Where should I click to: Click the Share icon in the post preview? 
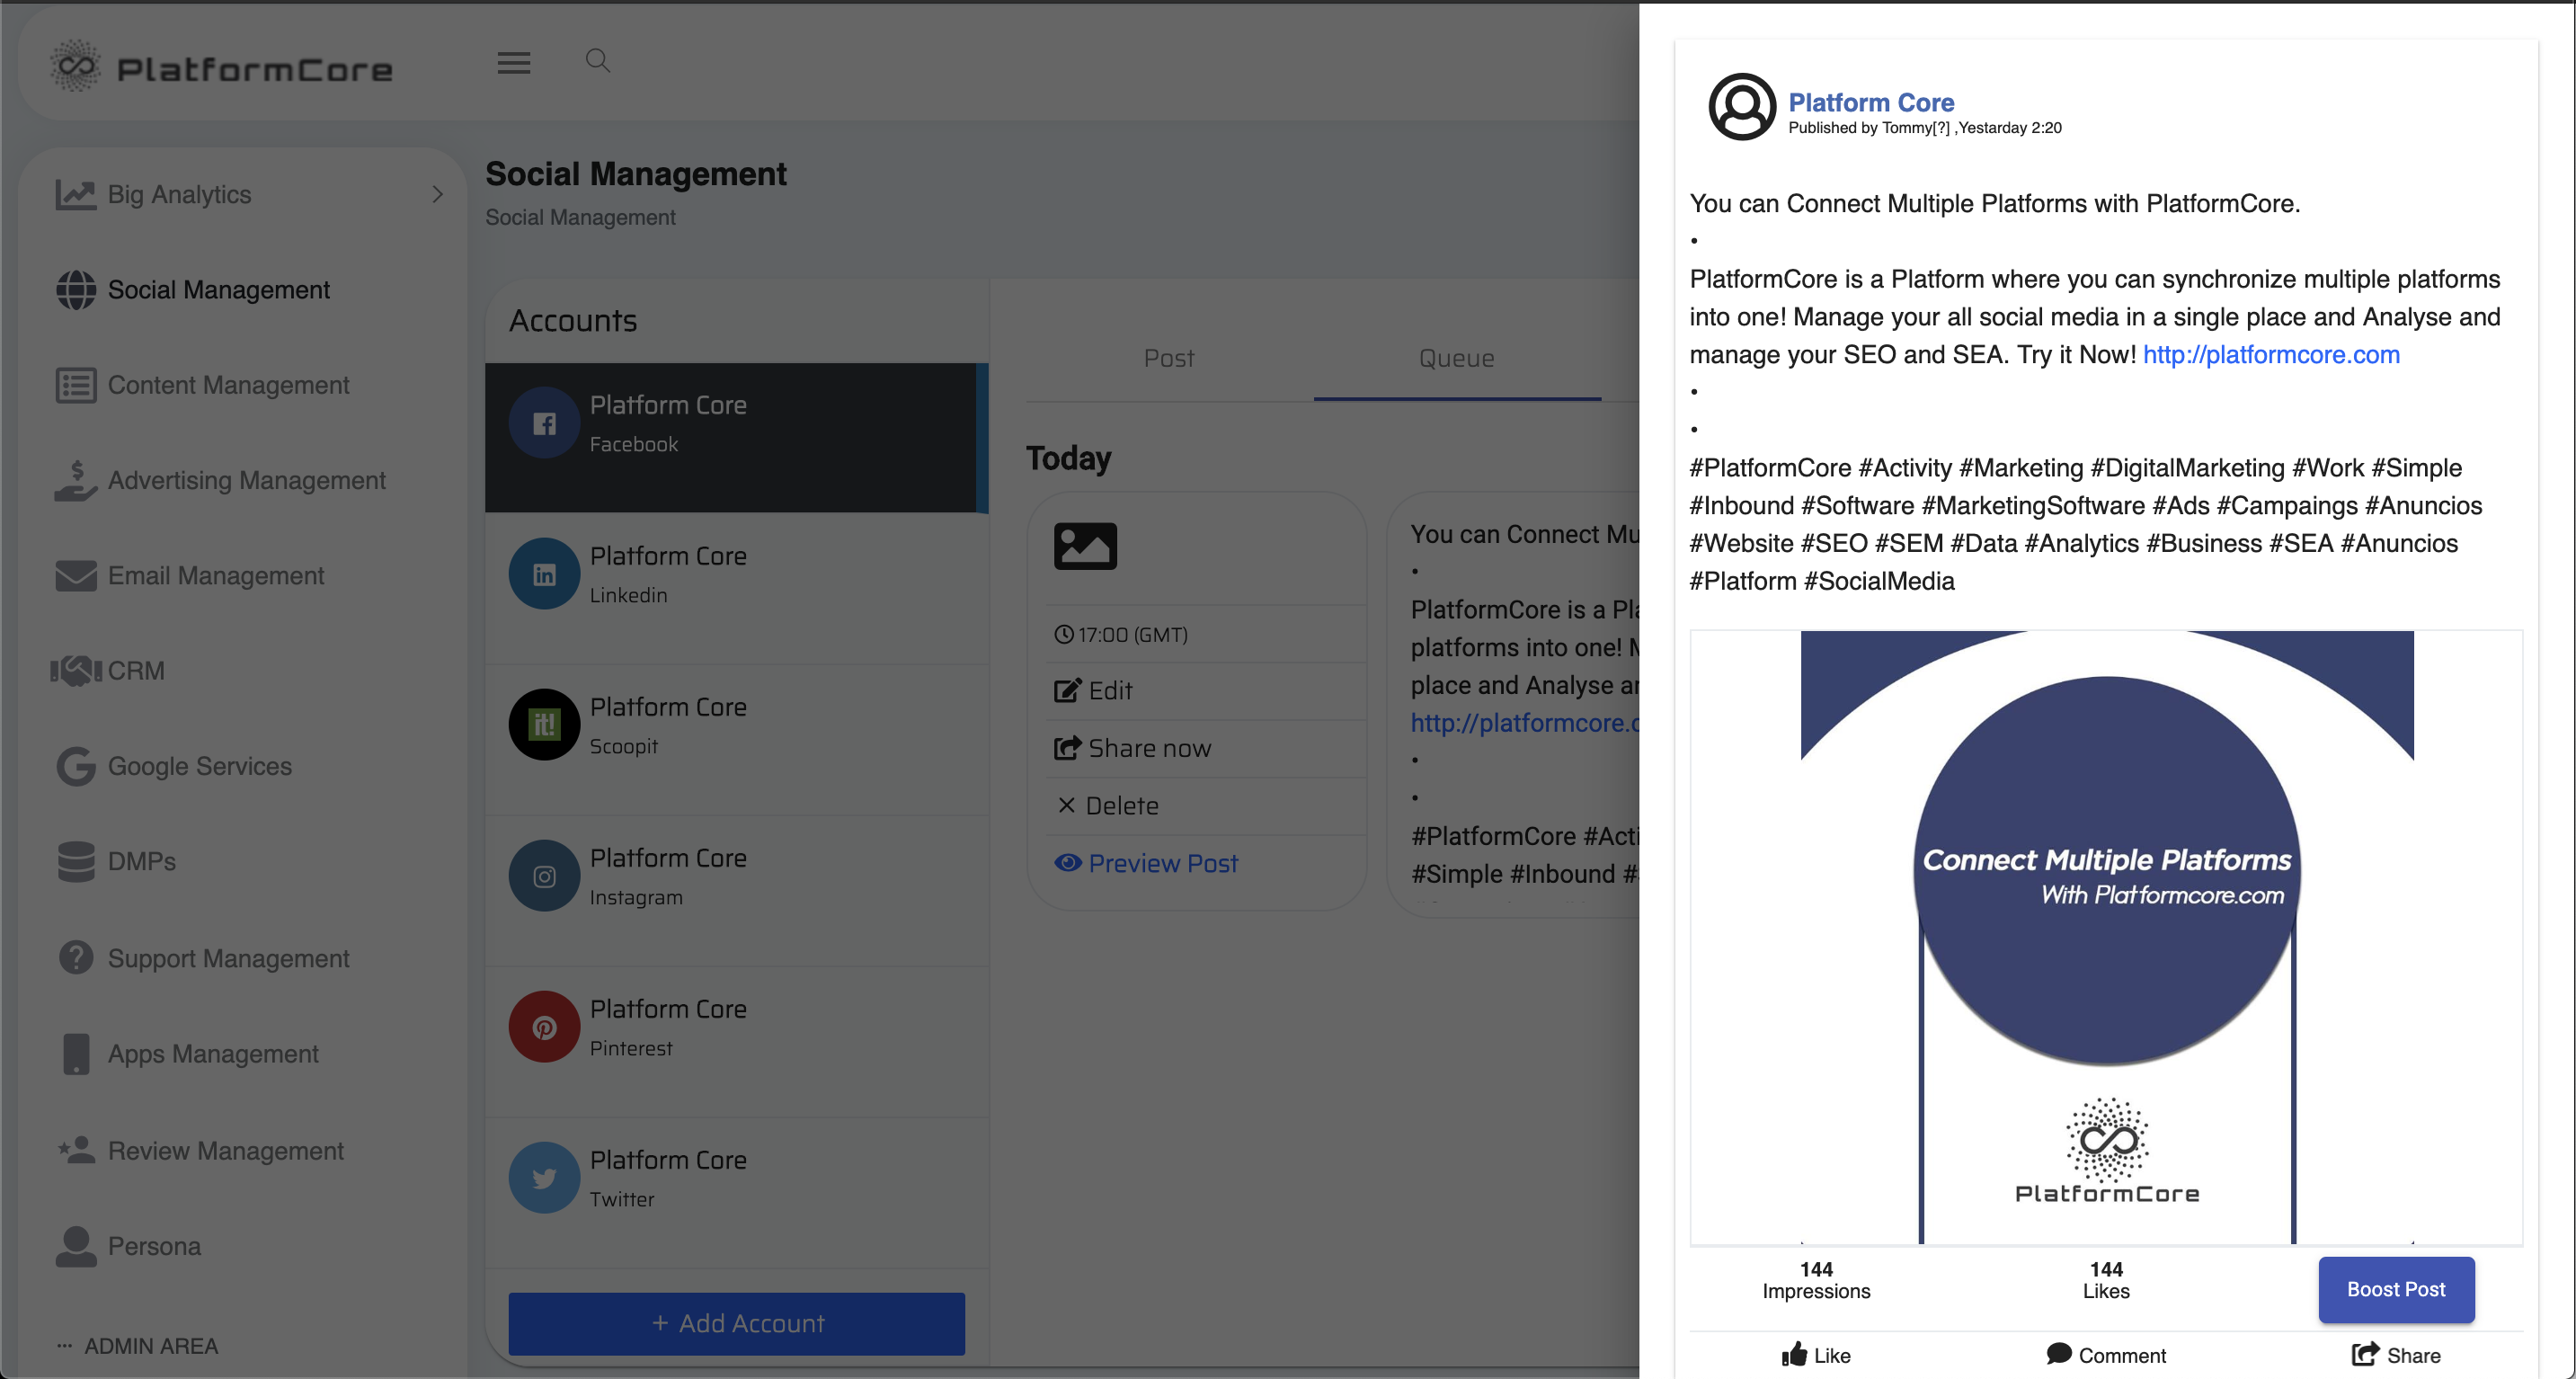click(2364, 1354)
